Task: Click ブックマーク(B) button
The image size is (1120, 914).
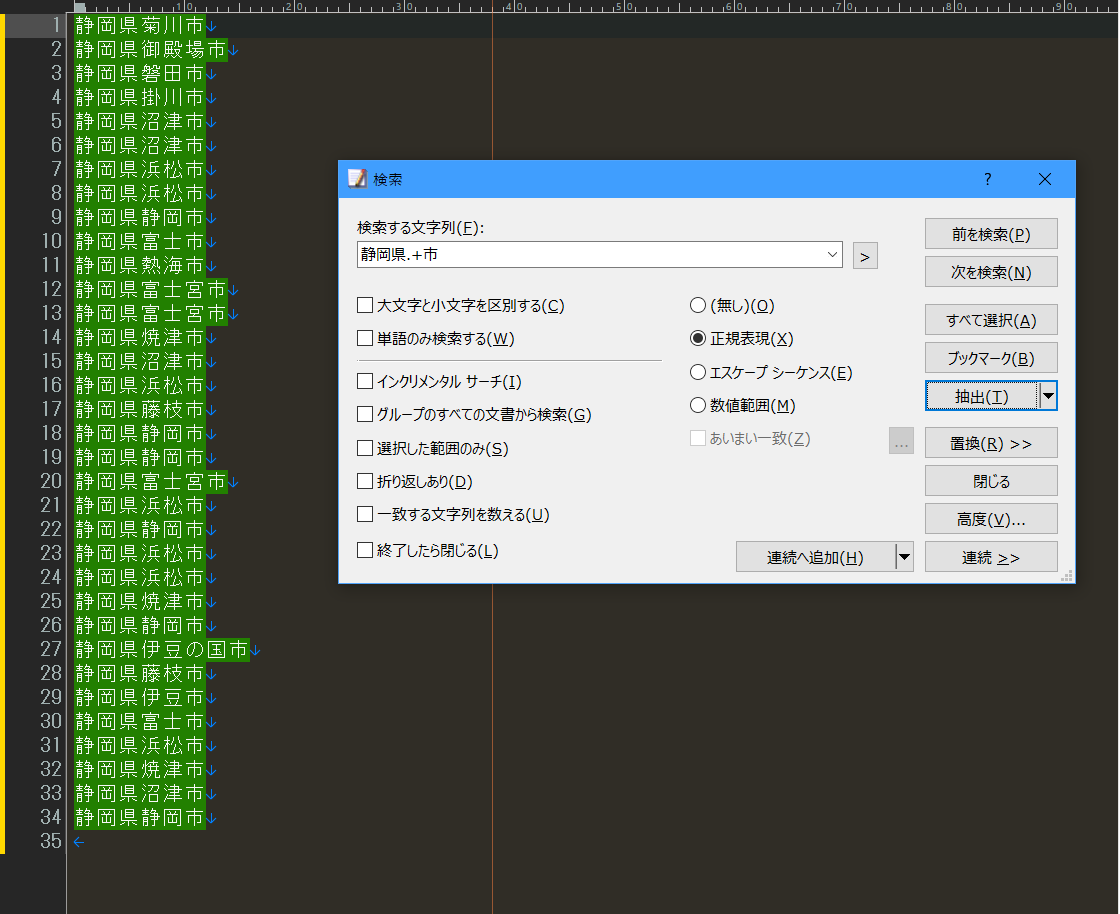Action: tap(991, 358)
